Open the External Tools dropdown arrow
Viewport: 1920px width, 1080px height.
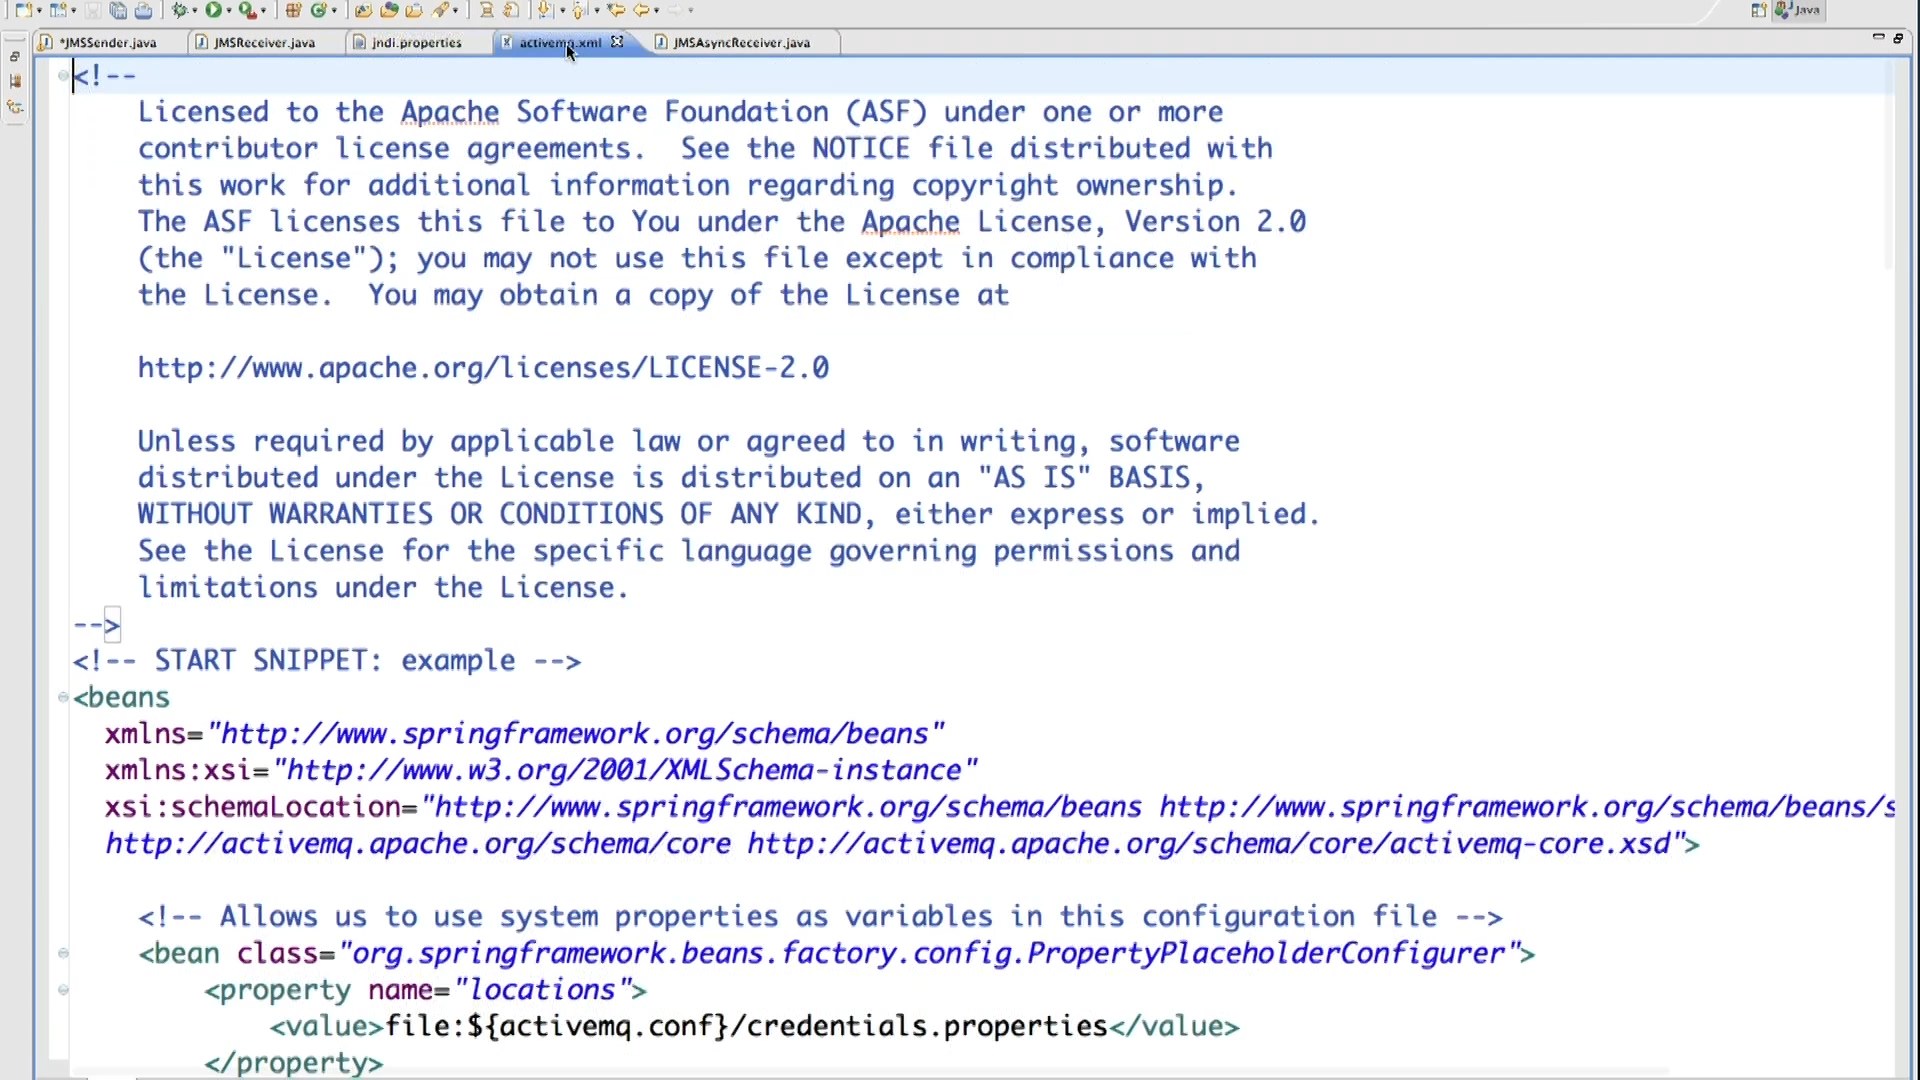coord(263,11)
